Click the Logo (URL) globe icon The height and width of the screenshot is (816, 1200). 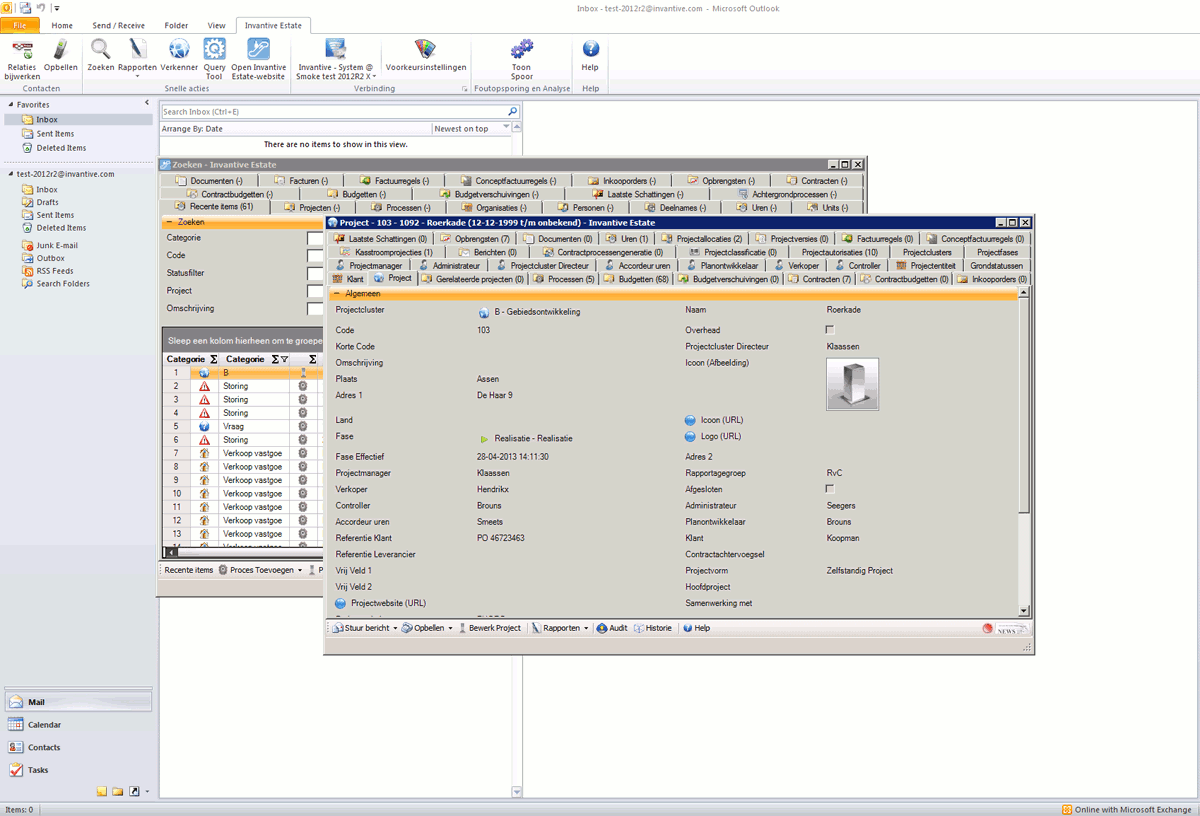690,437
